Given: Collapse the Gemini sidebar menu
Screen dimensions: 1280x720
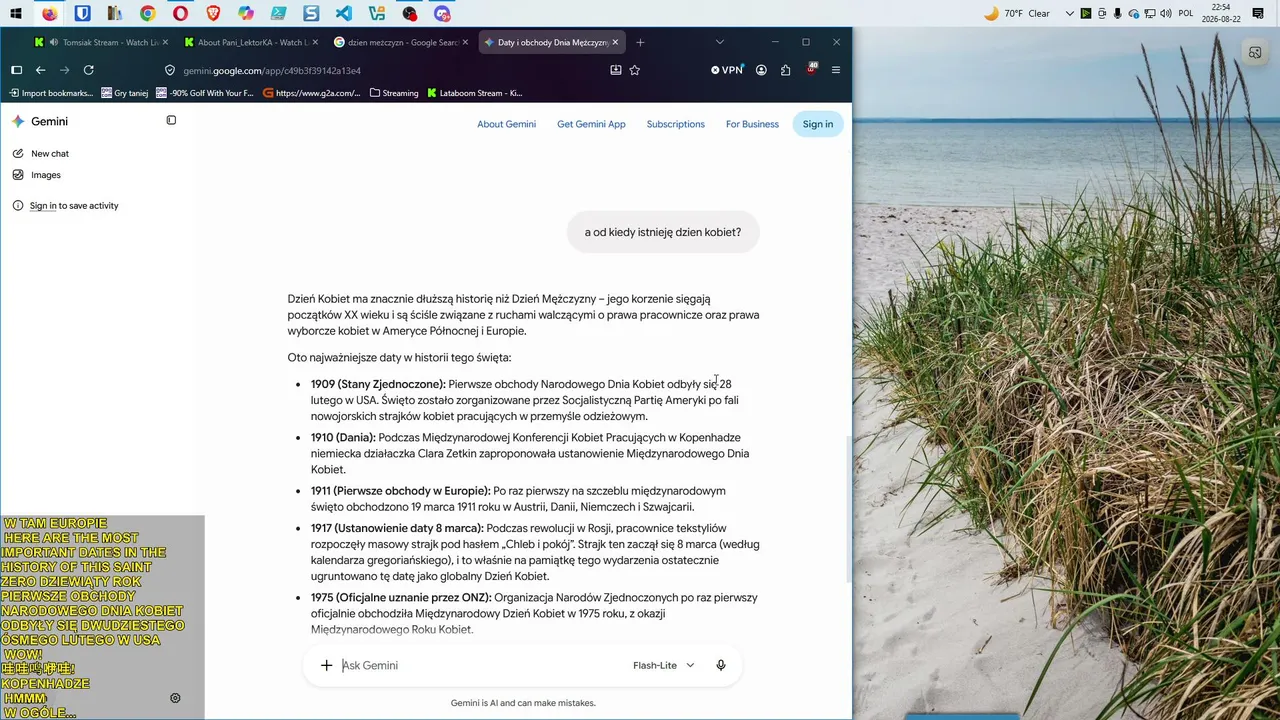Looking at the screenshot, I should point(171,120).
